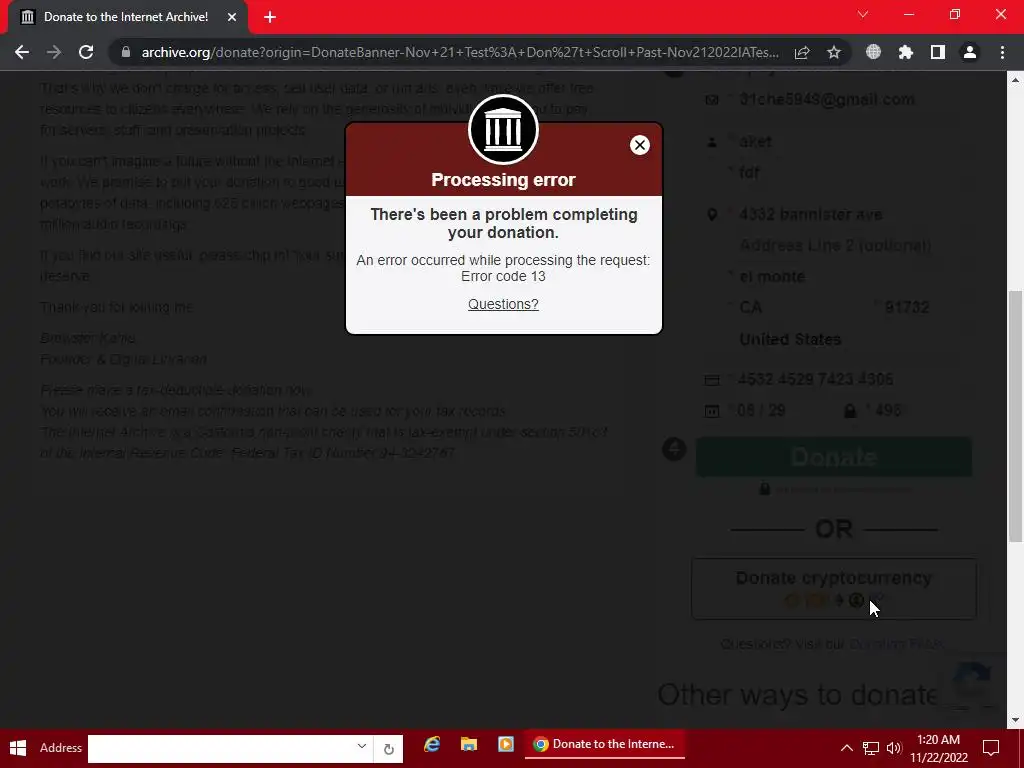Open the Extensions puzzle menu
Viewport: 1024px width, 768px height.
(905, 52)
